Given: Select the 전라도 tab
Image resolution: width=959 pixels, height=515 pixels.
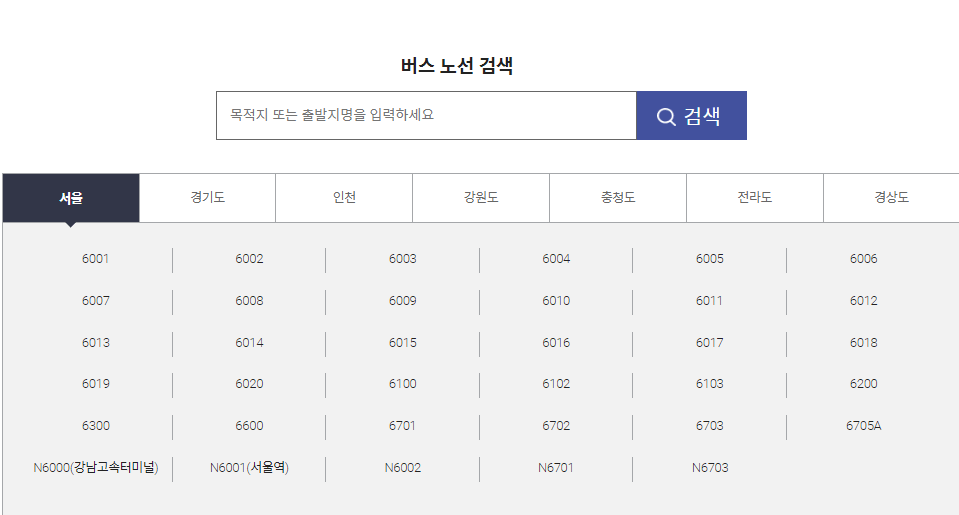Looking at the screenshot, I should (755, 198).
